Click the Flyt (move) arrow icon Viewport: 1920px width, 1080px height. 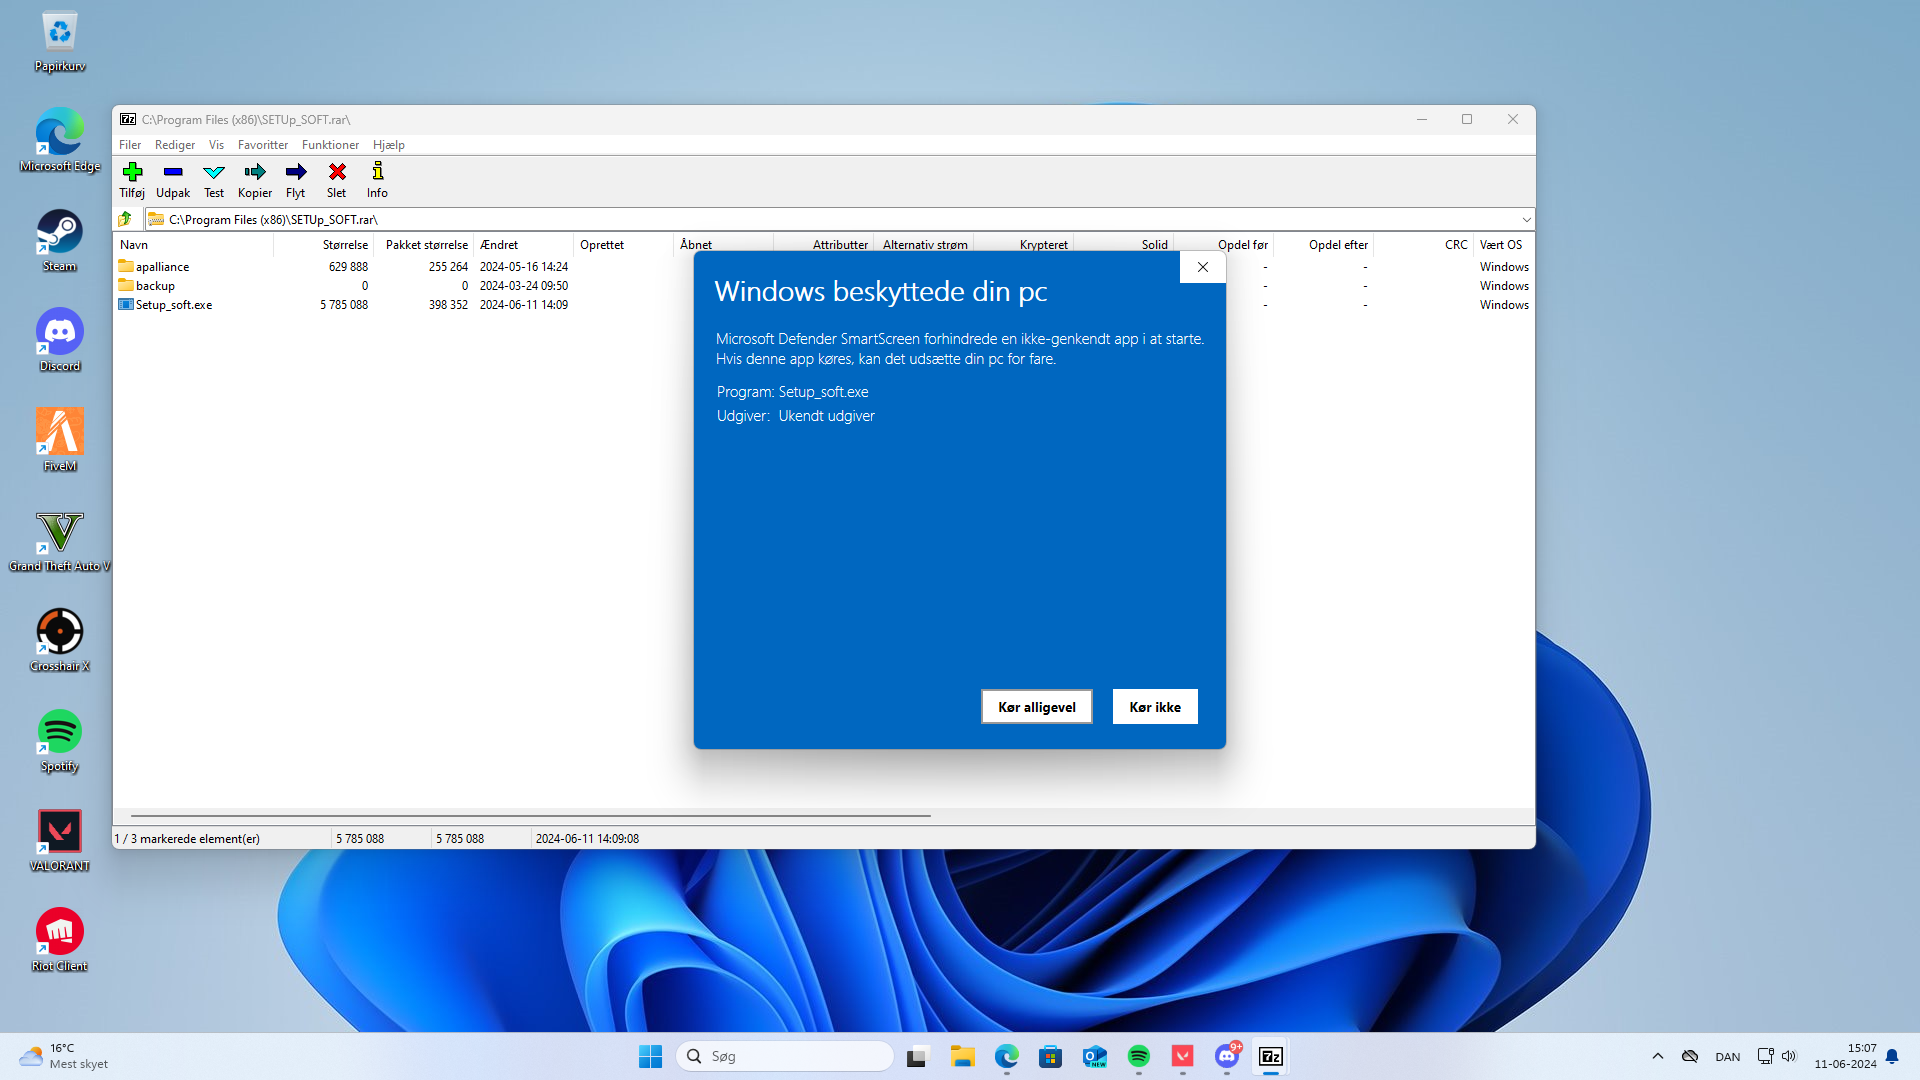pyautogui.click(x=296, y=172)
